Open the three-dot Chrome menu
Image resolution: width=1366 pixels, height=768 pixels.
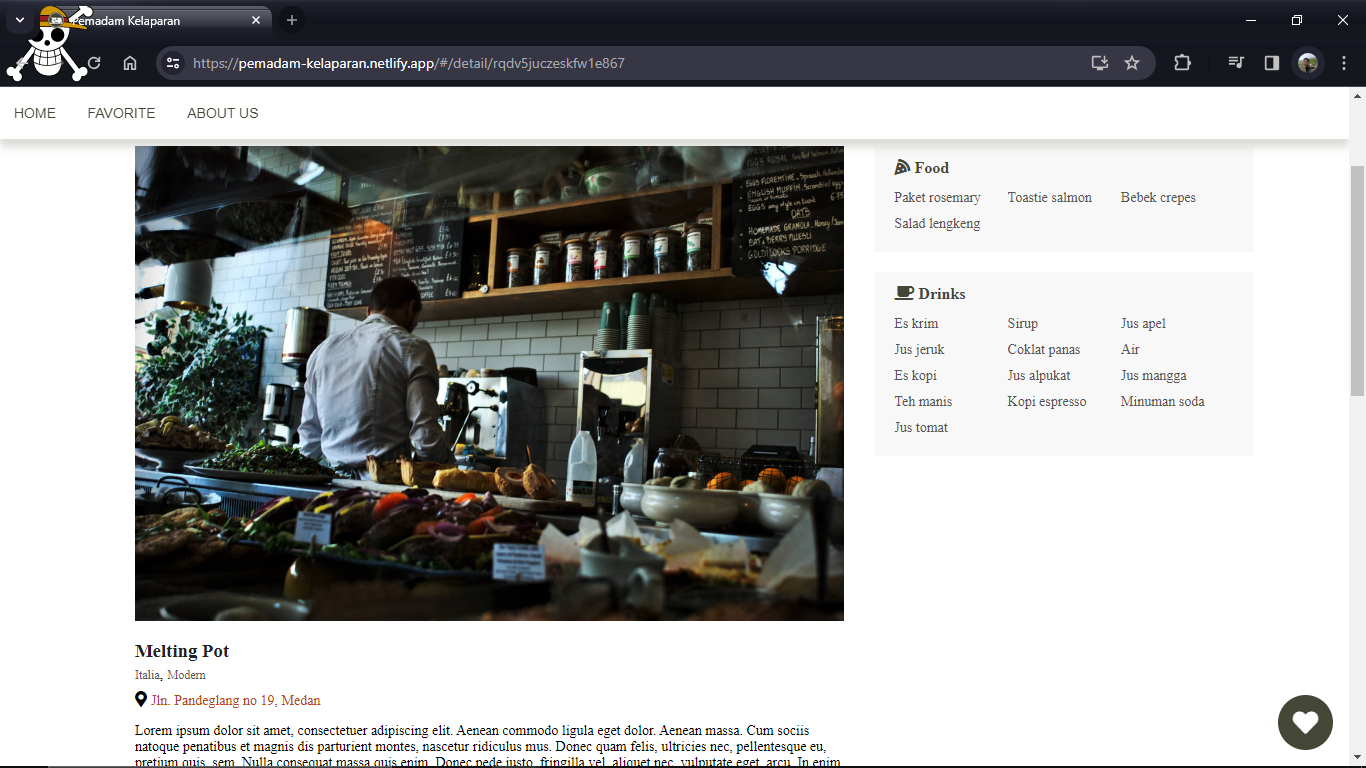pos(1344,63)
